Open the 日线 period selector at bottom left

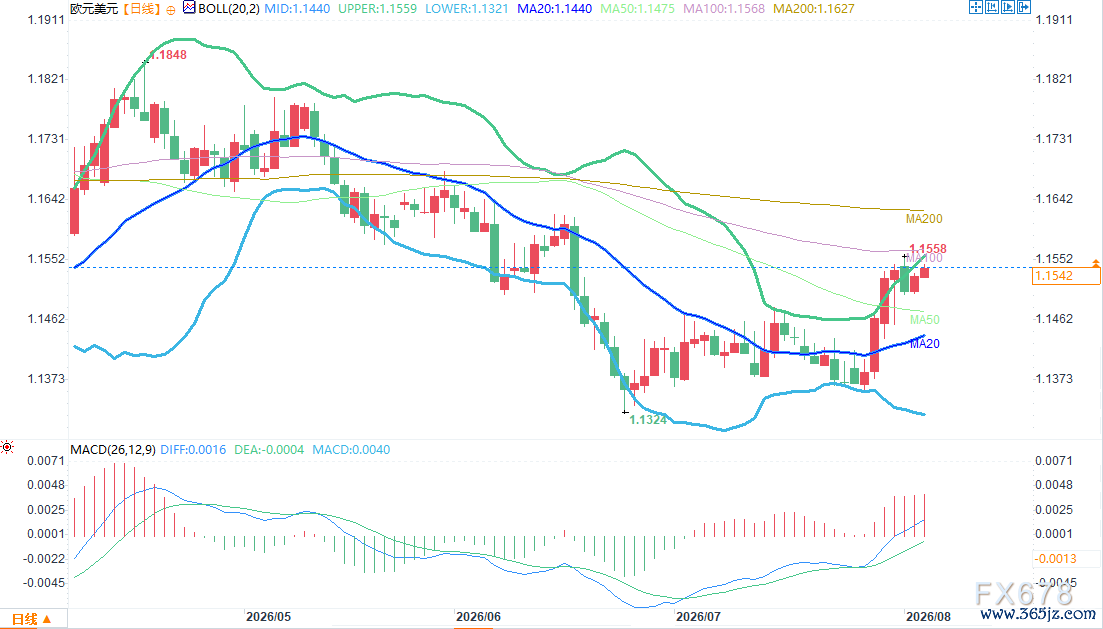pyautogui.click(x=32, y=619)
